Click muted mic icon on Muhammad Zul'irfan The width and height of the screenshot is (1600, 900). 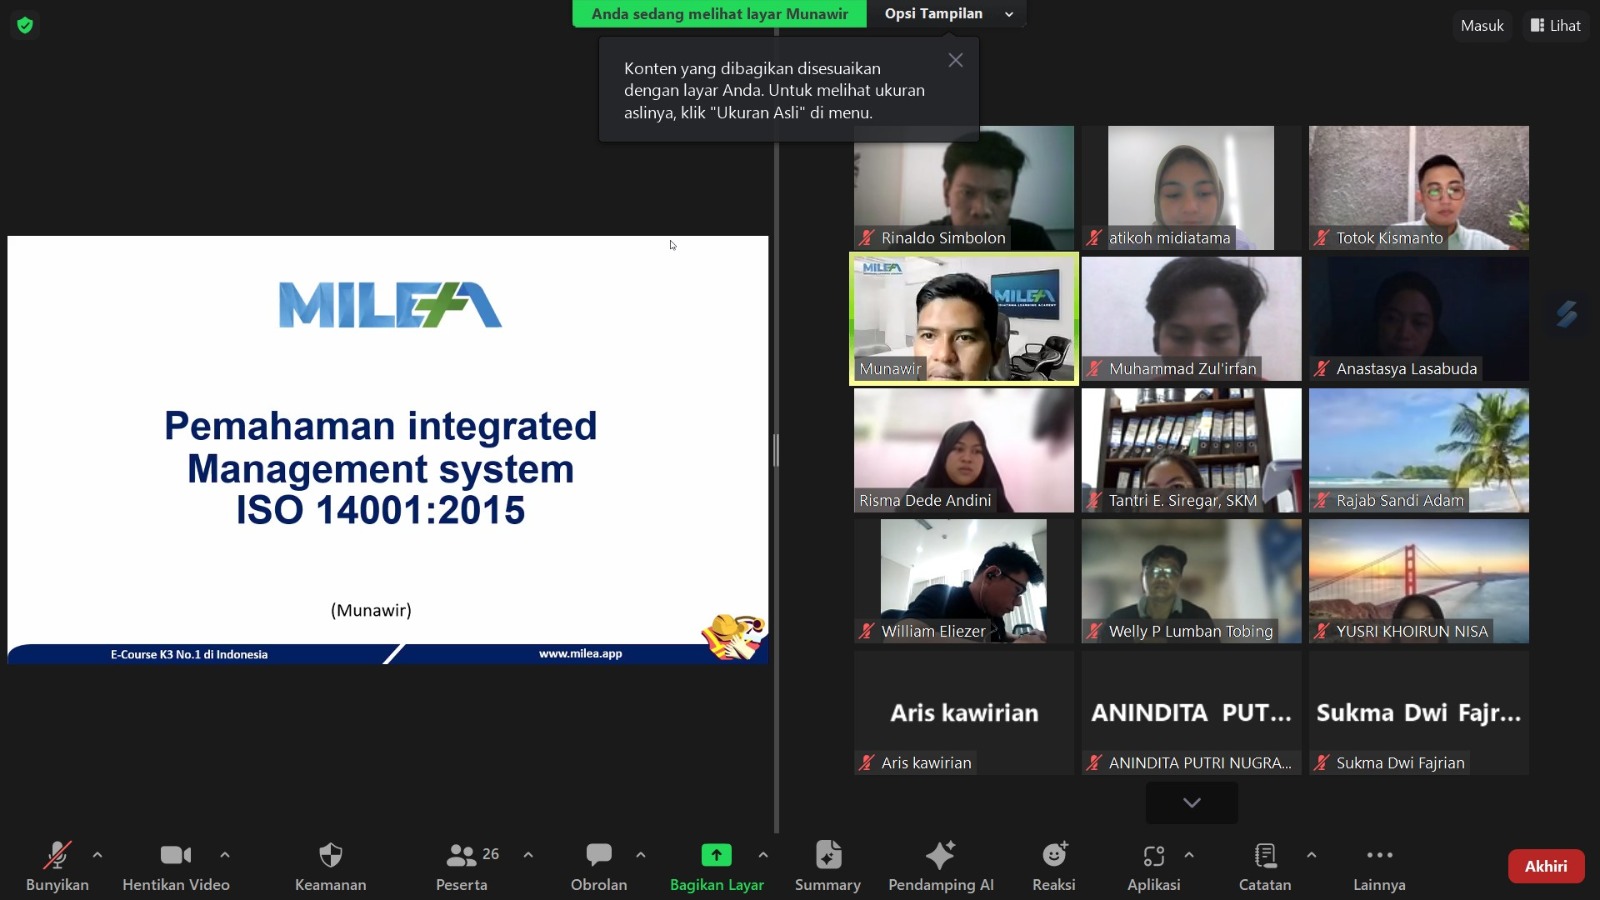[x=1095, y=369]
